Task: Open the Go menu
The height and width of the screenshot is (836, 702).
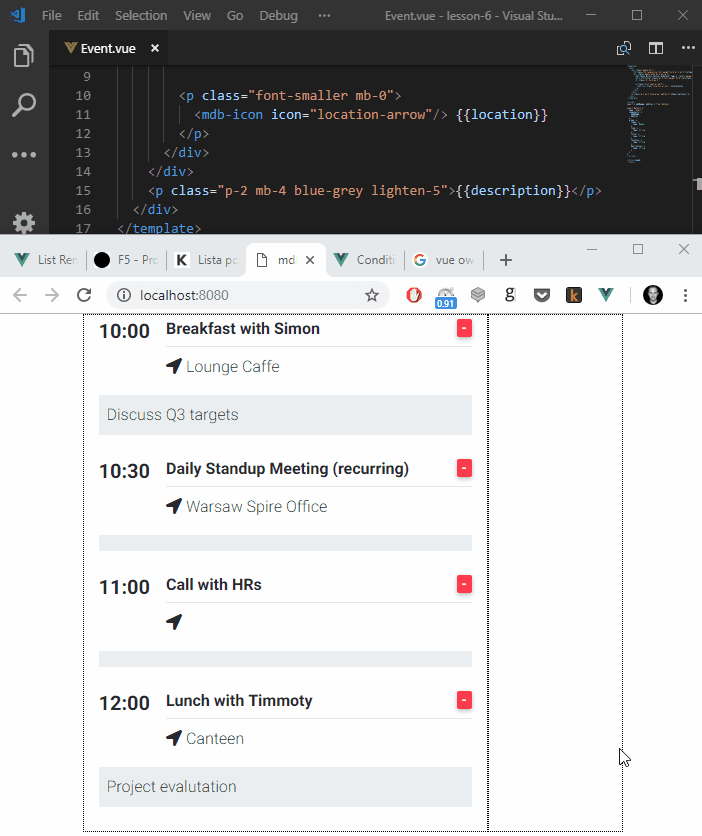Action: point(235,15)
